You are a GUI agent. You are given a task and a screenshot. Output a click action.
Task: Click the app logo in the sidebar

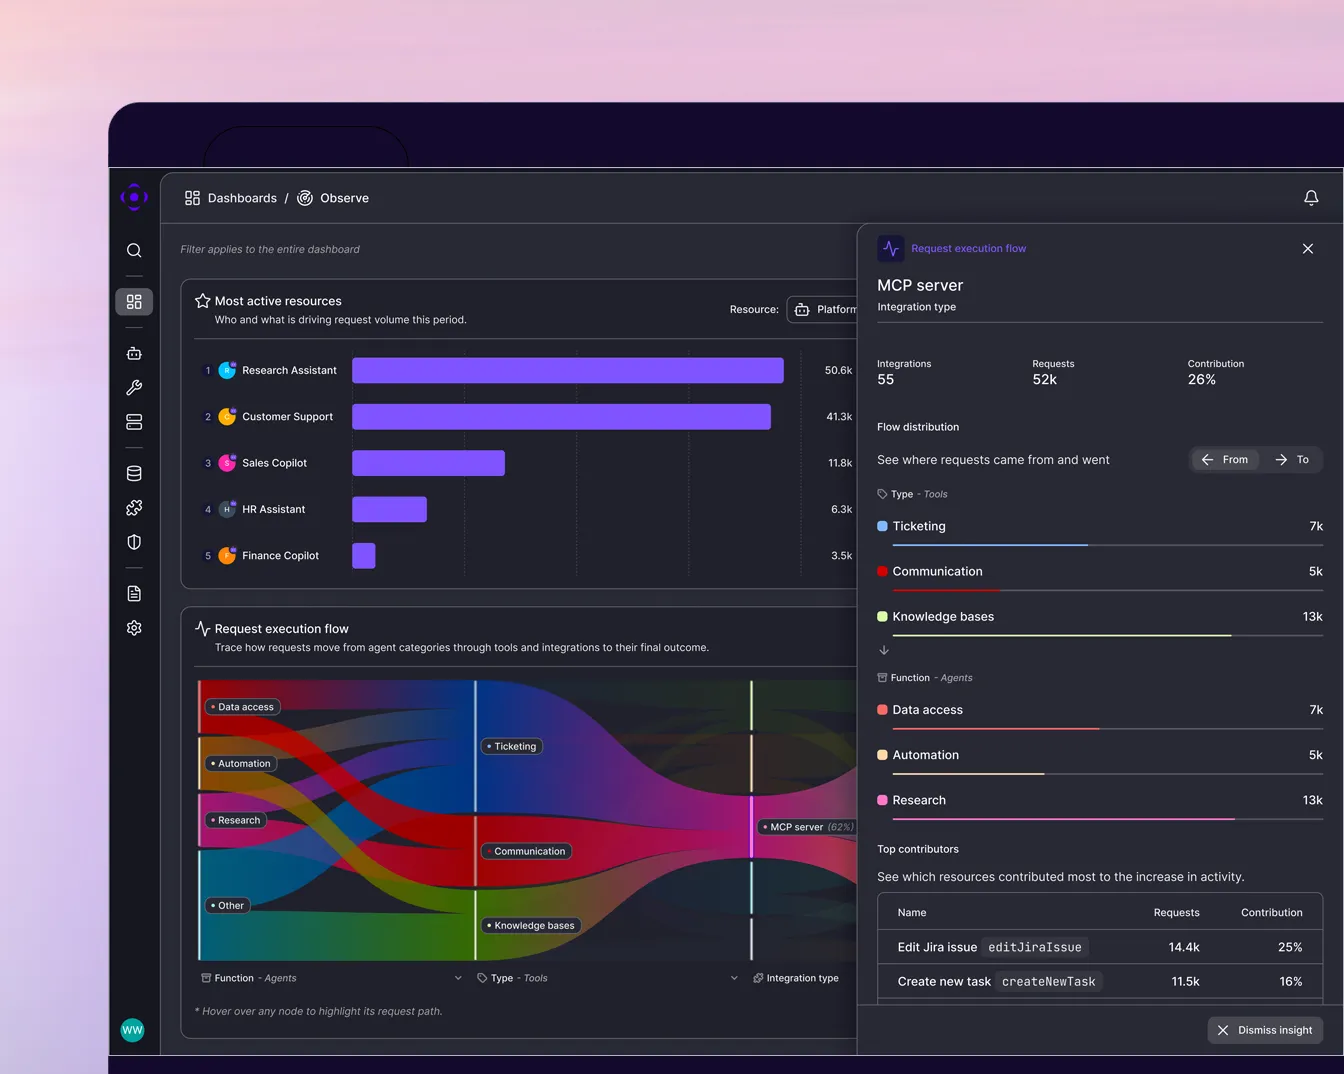point(134,197)
